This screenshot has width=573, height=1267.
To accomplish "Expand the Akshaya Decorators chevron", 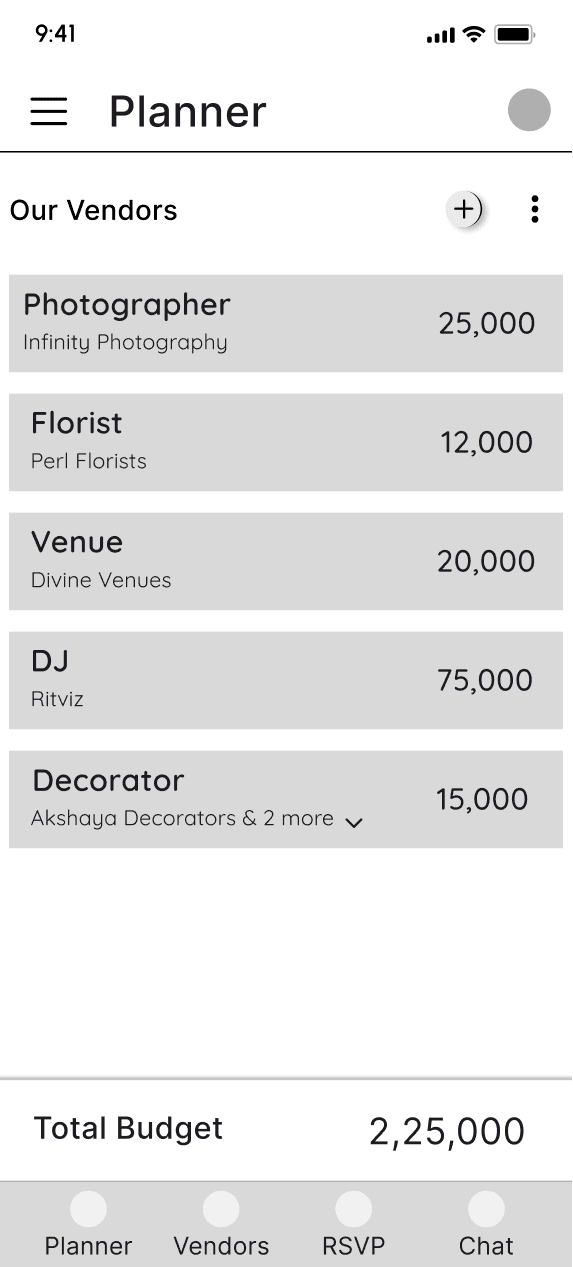I will tap(353, 822).
